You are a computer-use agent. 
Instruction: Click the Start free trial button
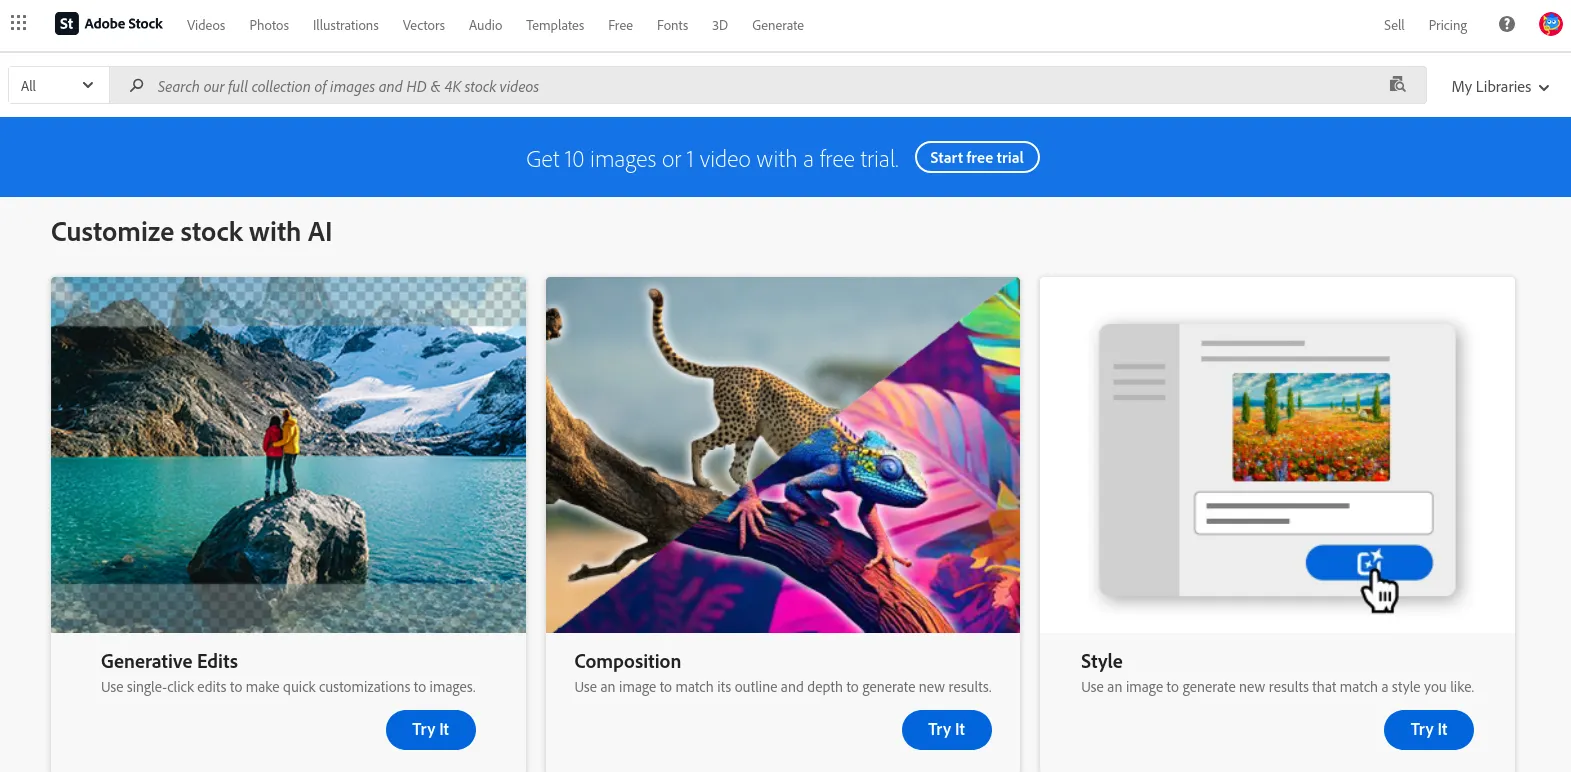tap(977, 158)
